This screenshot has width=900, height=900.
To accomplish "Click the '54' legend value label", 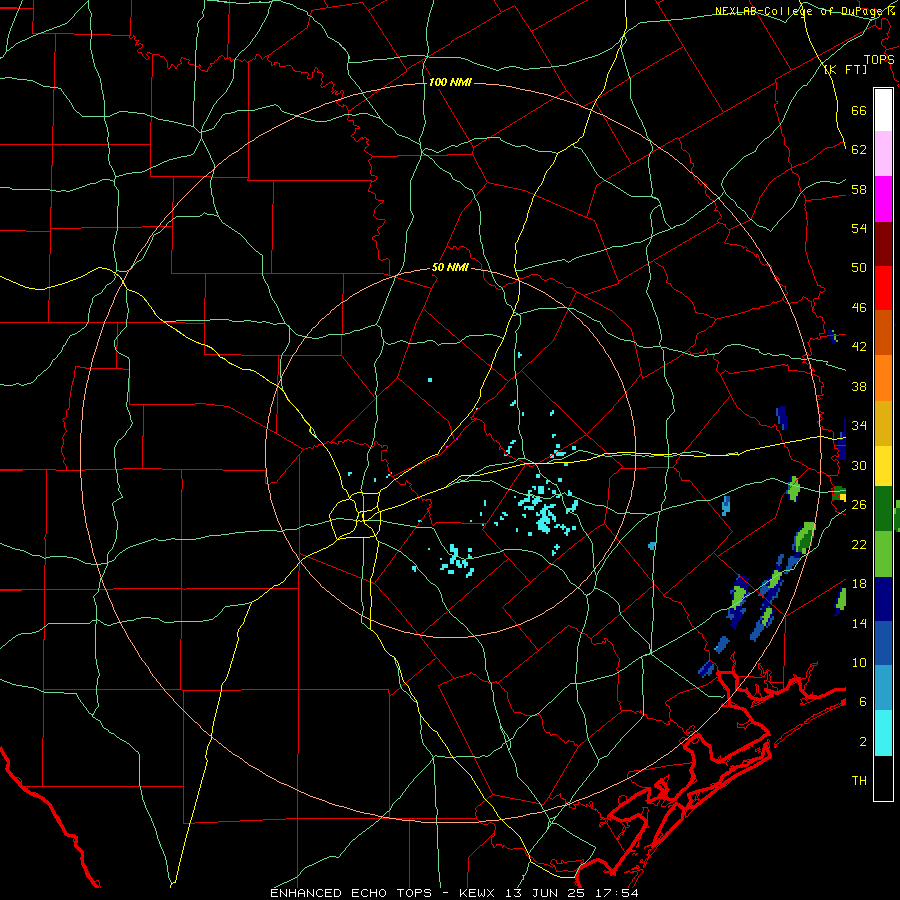I will pos(859,228).
